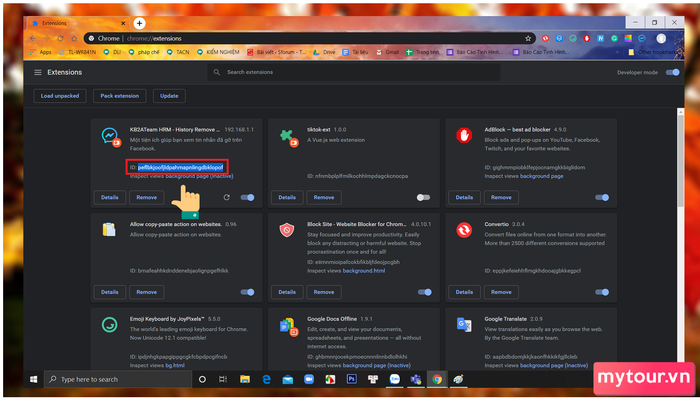This screenshot has height=402, width=700.
Task: Click the Search extensions field
Action: 354,72
